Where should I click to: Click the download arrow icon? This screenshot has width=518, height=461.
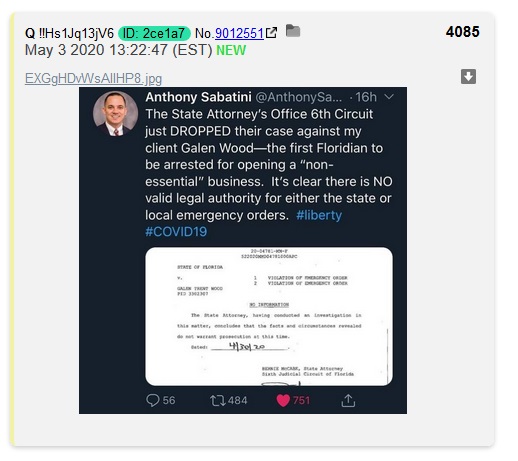468,77
